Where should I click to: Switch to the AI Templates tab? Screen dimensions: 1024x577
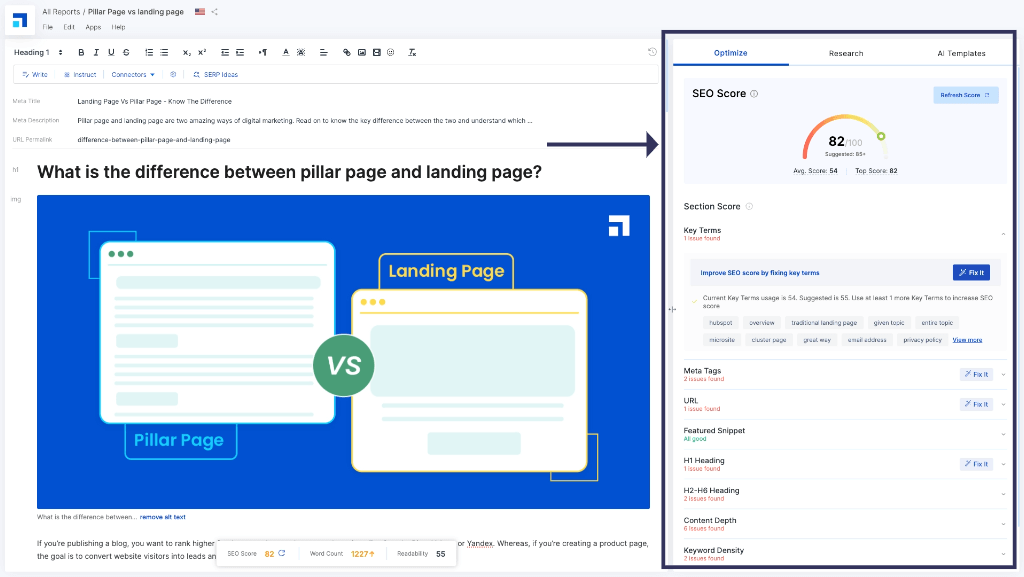(x=961, y=54)
